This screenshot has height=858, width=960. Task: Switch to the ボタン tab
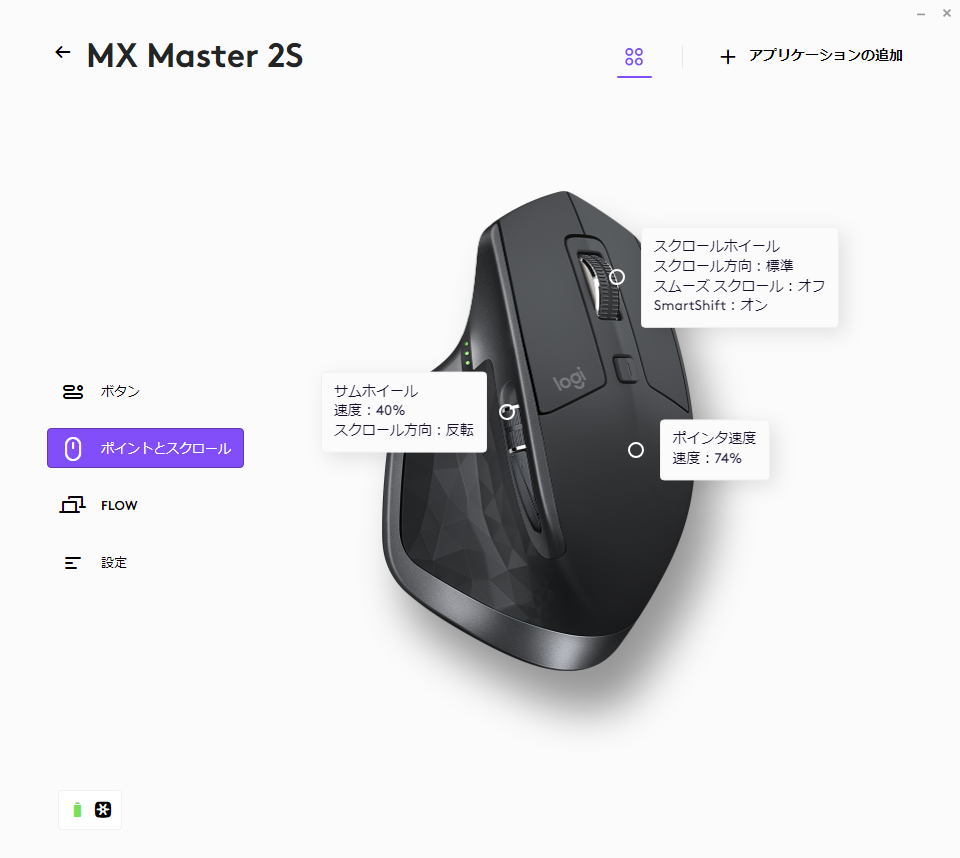pos(121,391)
